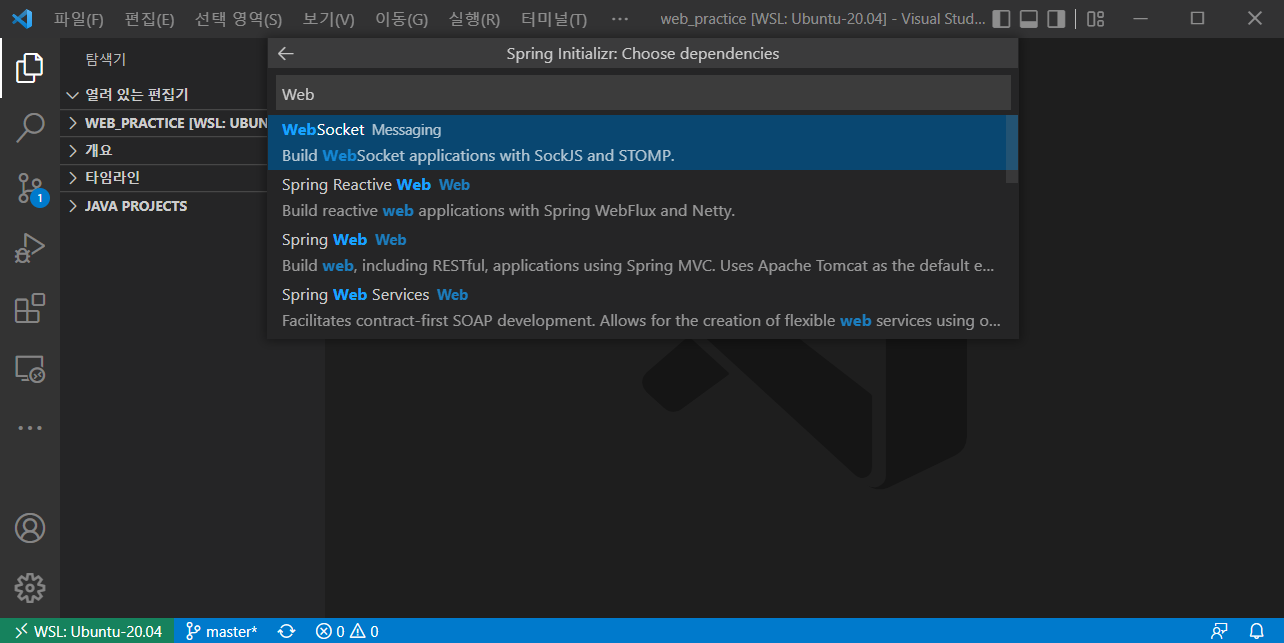Image resolution: width=1284 pixels, height=643 pixels.
Task: Collapse the 열려 있는 편집기 section
Action: 163,94
